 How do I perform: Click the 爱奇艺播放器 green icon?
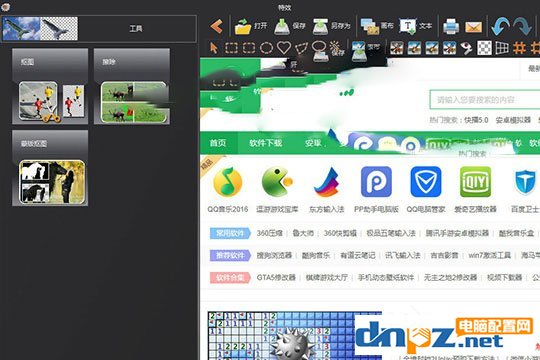475,182
